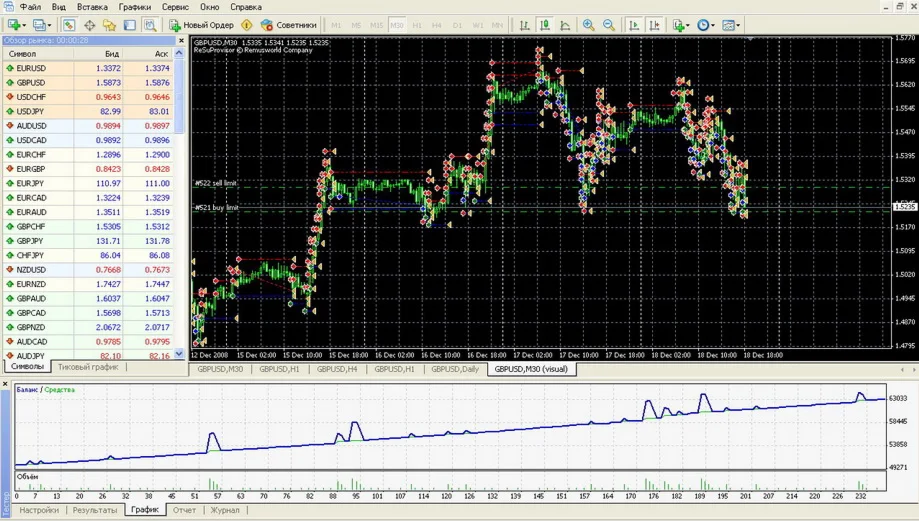Toggle candlestick chart mode
Image resolution: width=919 pixels, height=521 pixels.
coord(545,25)
